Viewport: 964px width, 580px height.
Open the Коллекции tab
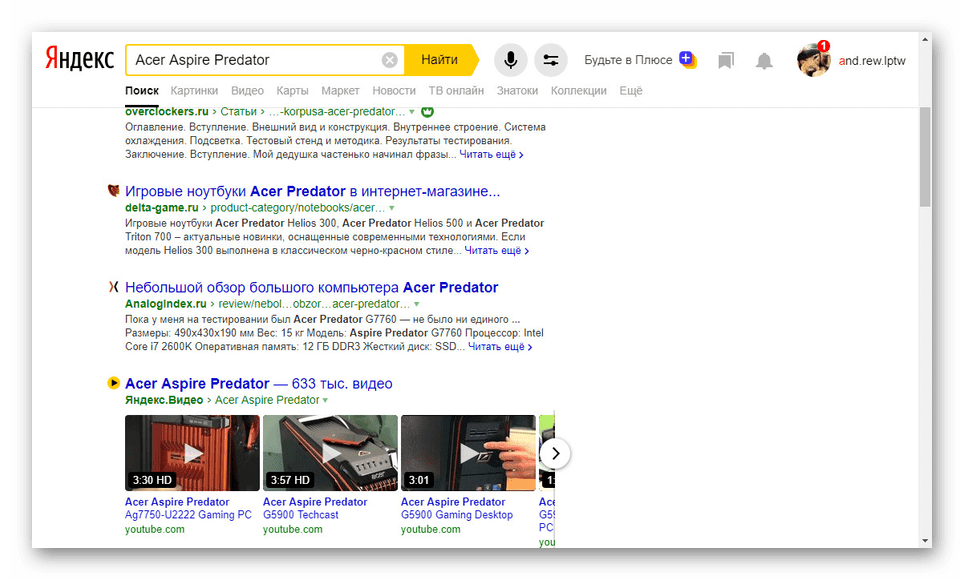tap(579, 90)
